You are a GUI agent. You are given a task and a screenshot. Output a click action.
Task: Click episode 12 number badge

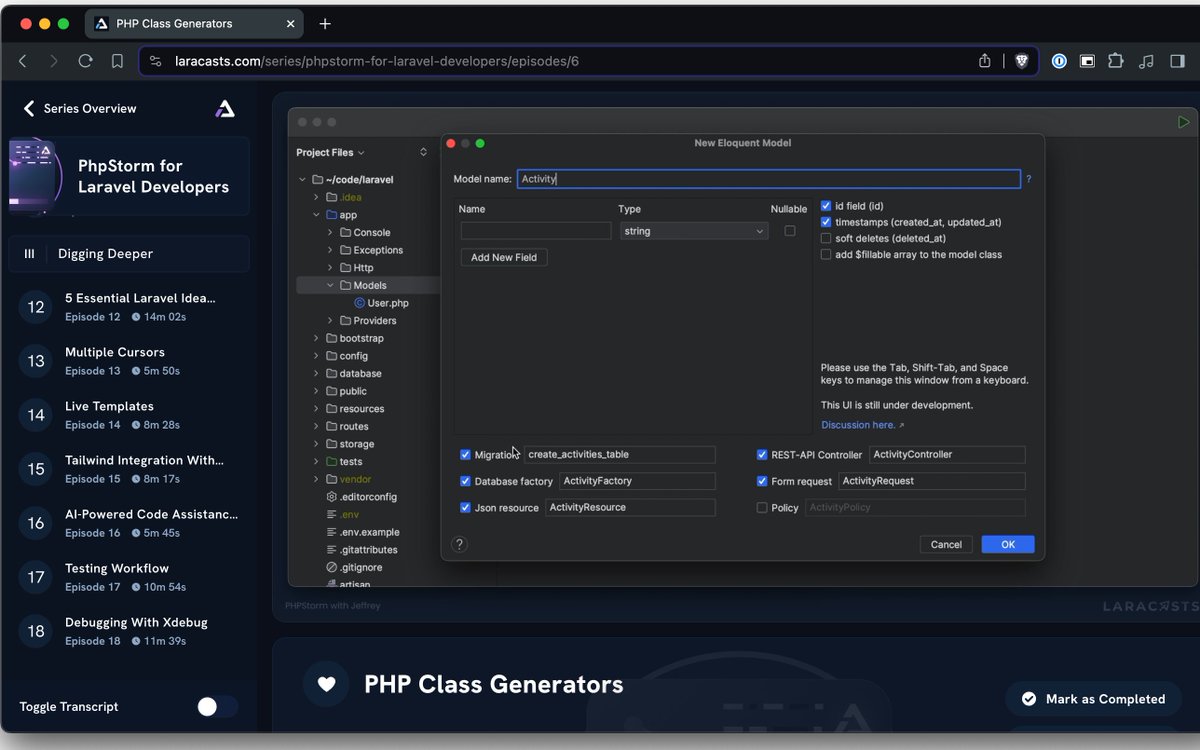click(36, 307)
